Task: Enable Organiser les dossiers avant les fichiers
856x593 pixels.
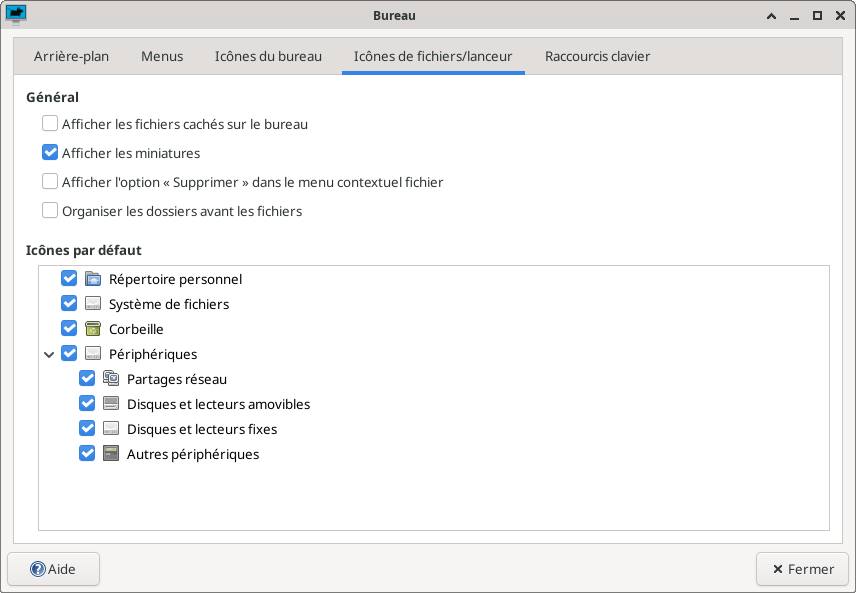Action: click(x=50, y=211)
